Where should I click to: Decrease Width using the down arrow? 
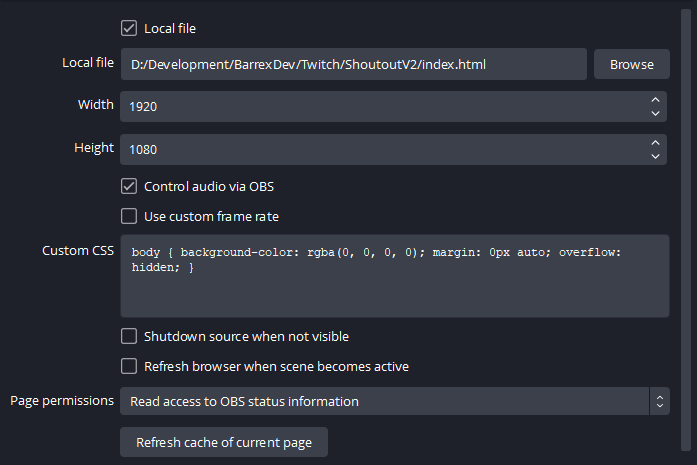click(655, 113)
